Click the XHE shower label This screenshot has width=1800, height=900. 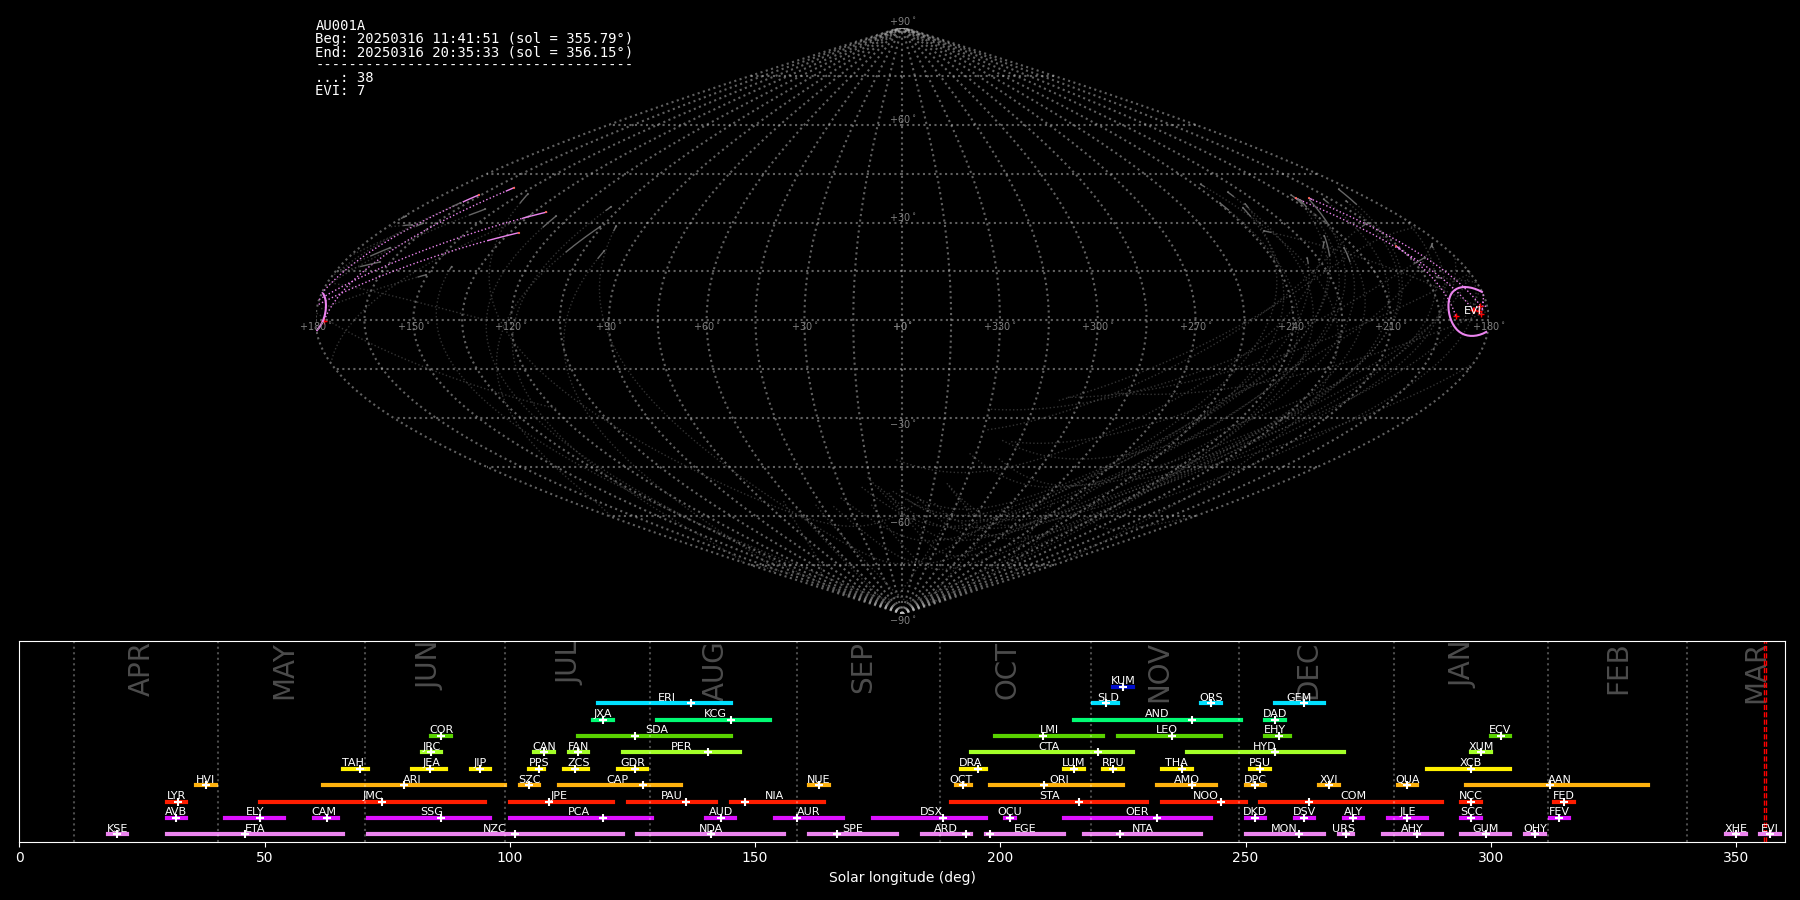(x=1735, y=829)
